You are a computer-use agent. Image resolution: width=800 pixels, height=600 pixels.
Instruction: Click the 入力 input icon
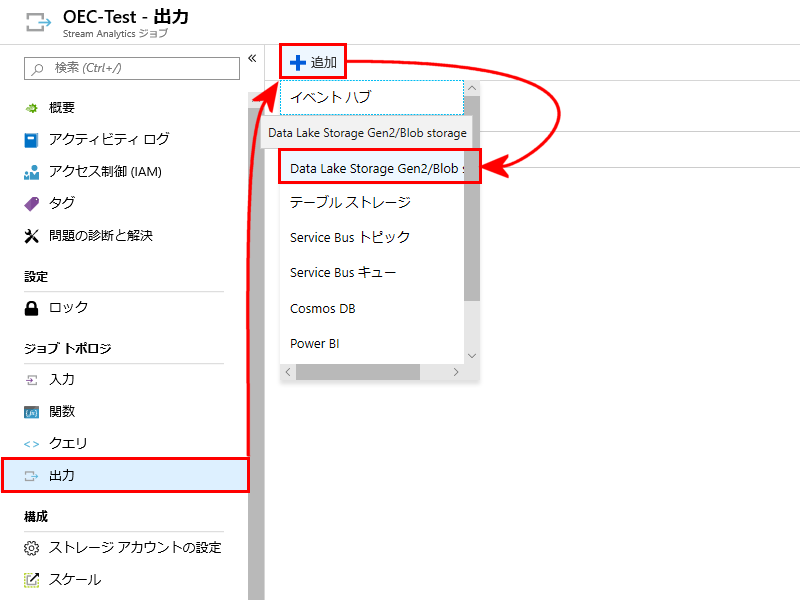32,380
